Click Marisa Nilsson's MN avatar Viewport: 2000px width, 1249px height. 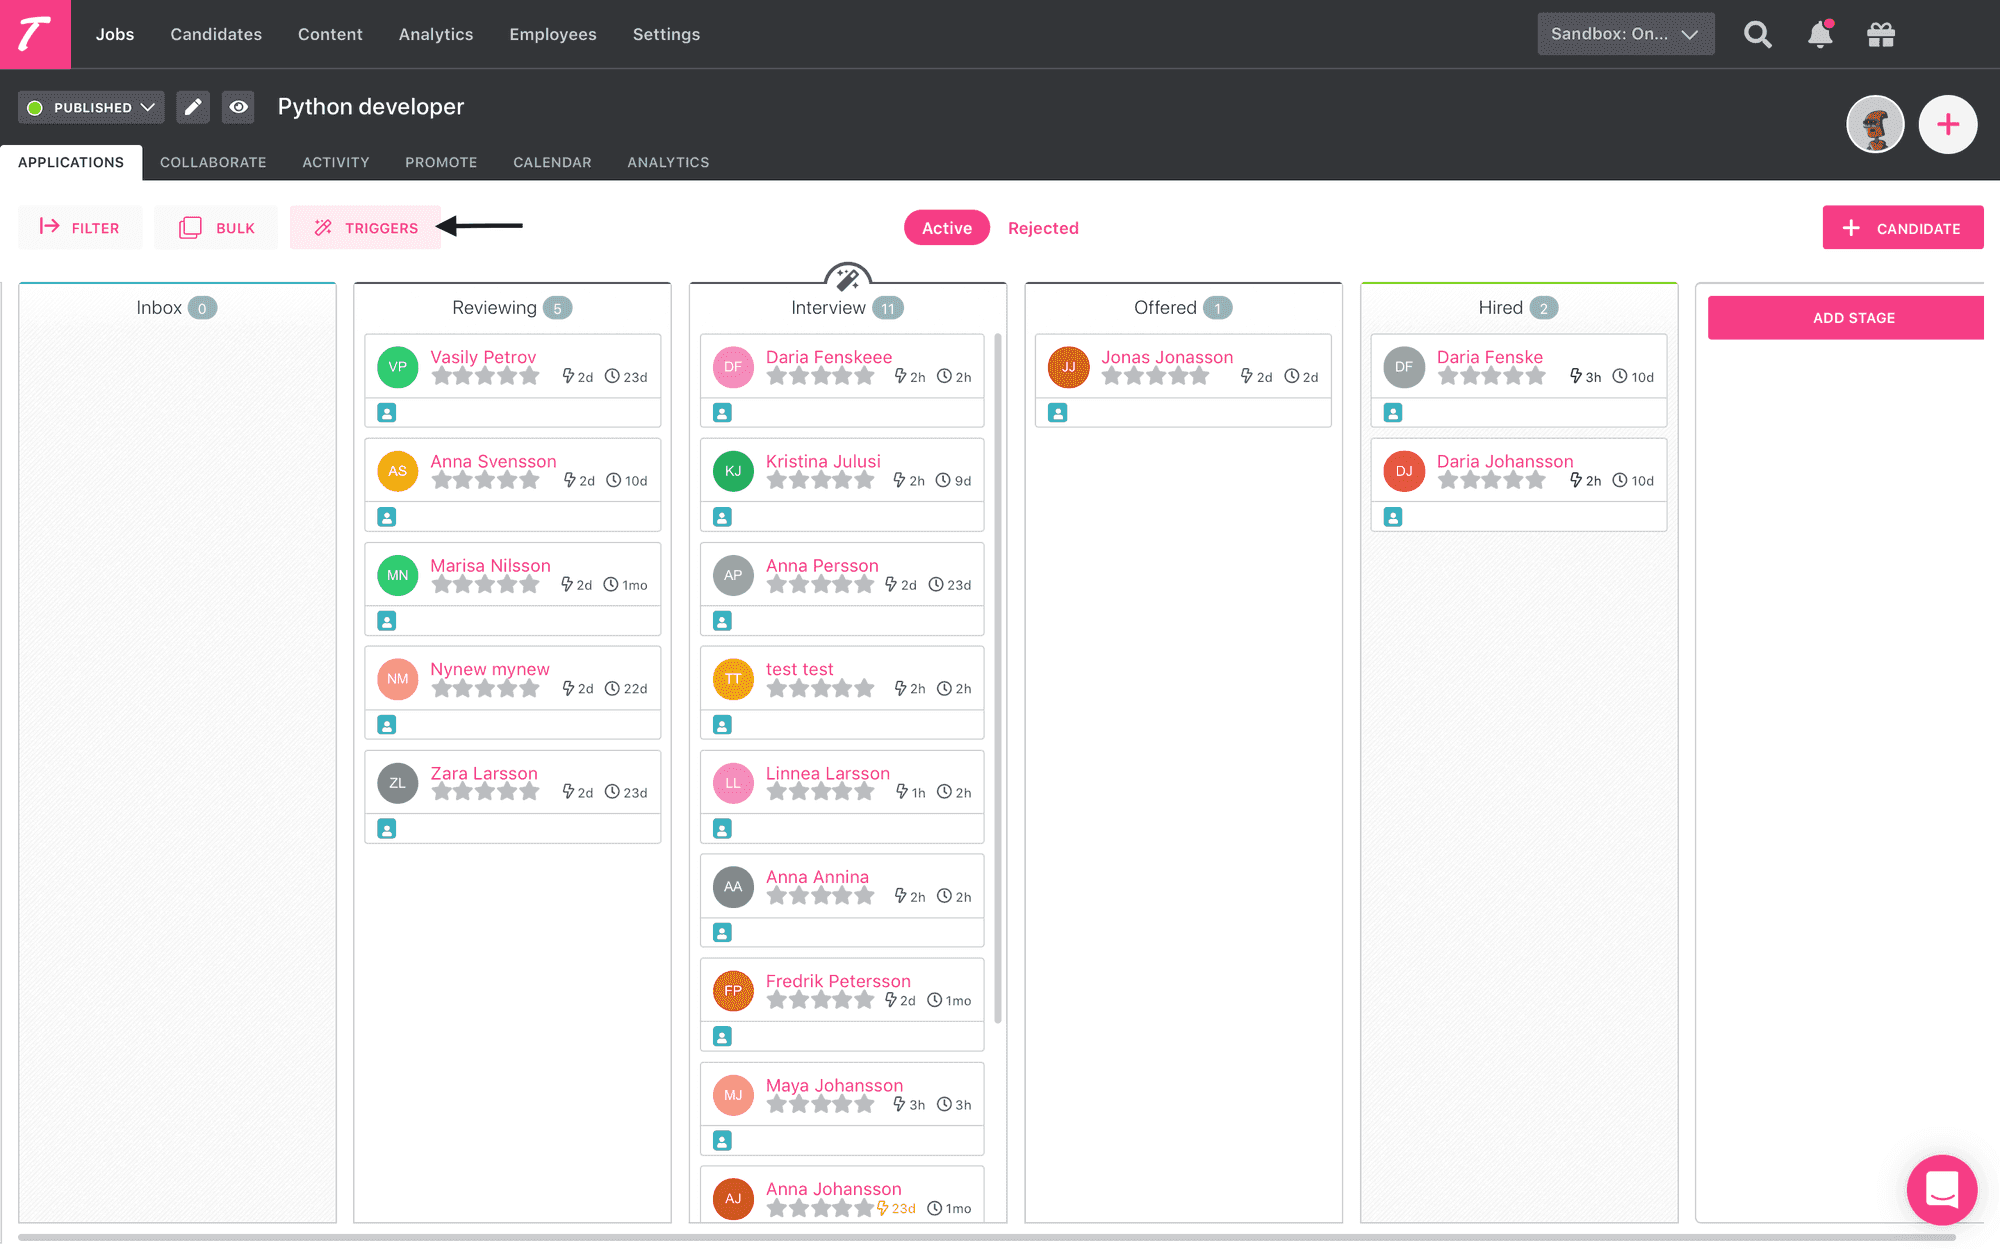[x=398, y=575]
